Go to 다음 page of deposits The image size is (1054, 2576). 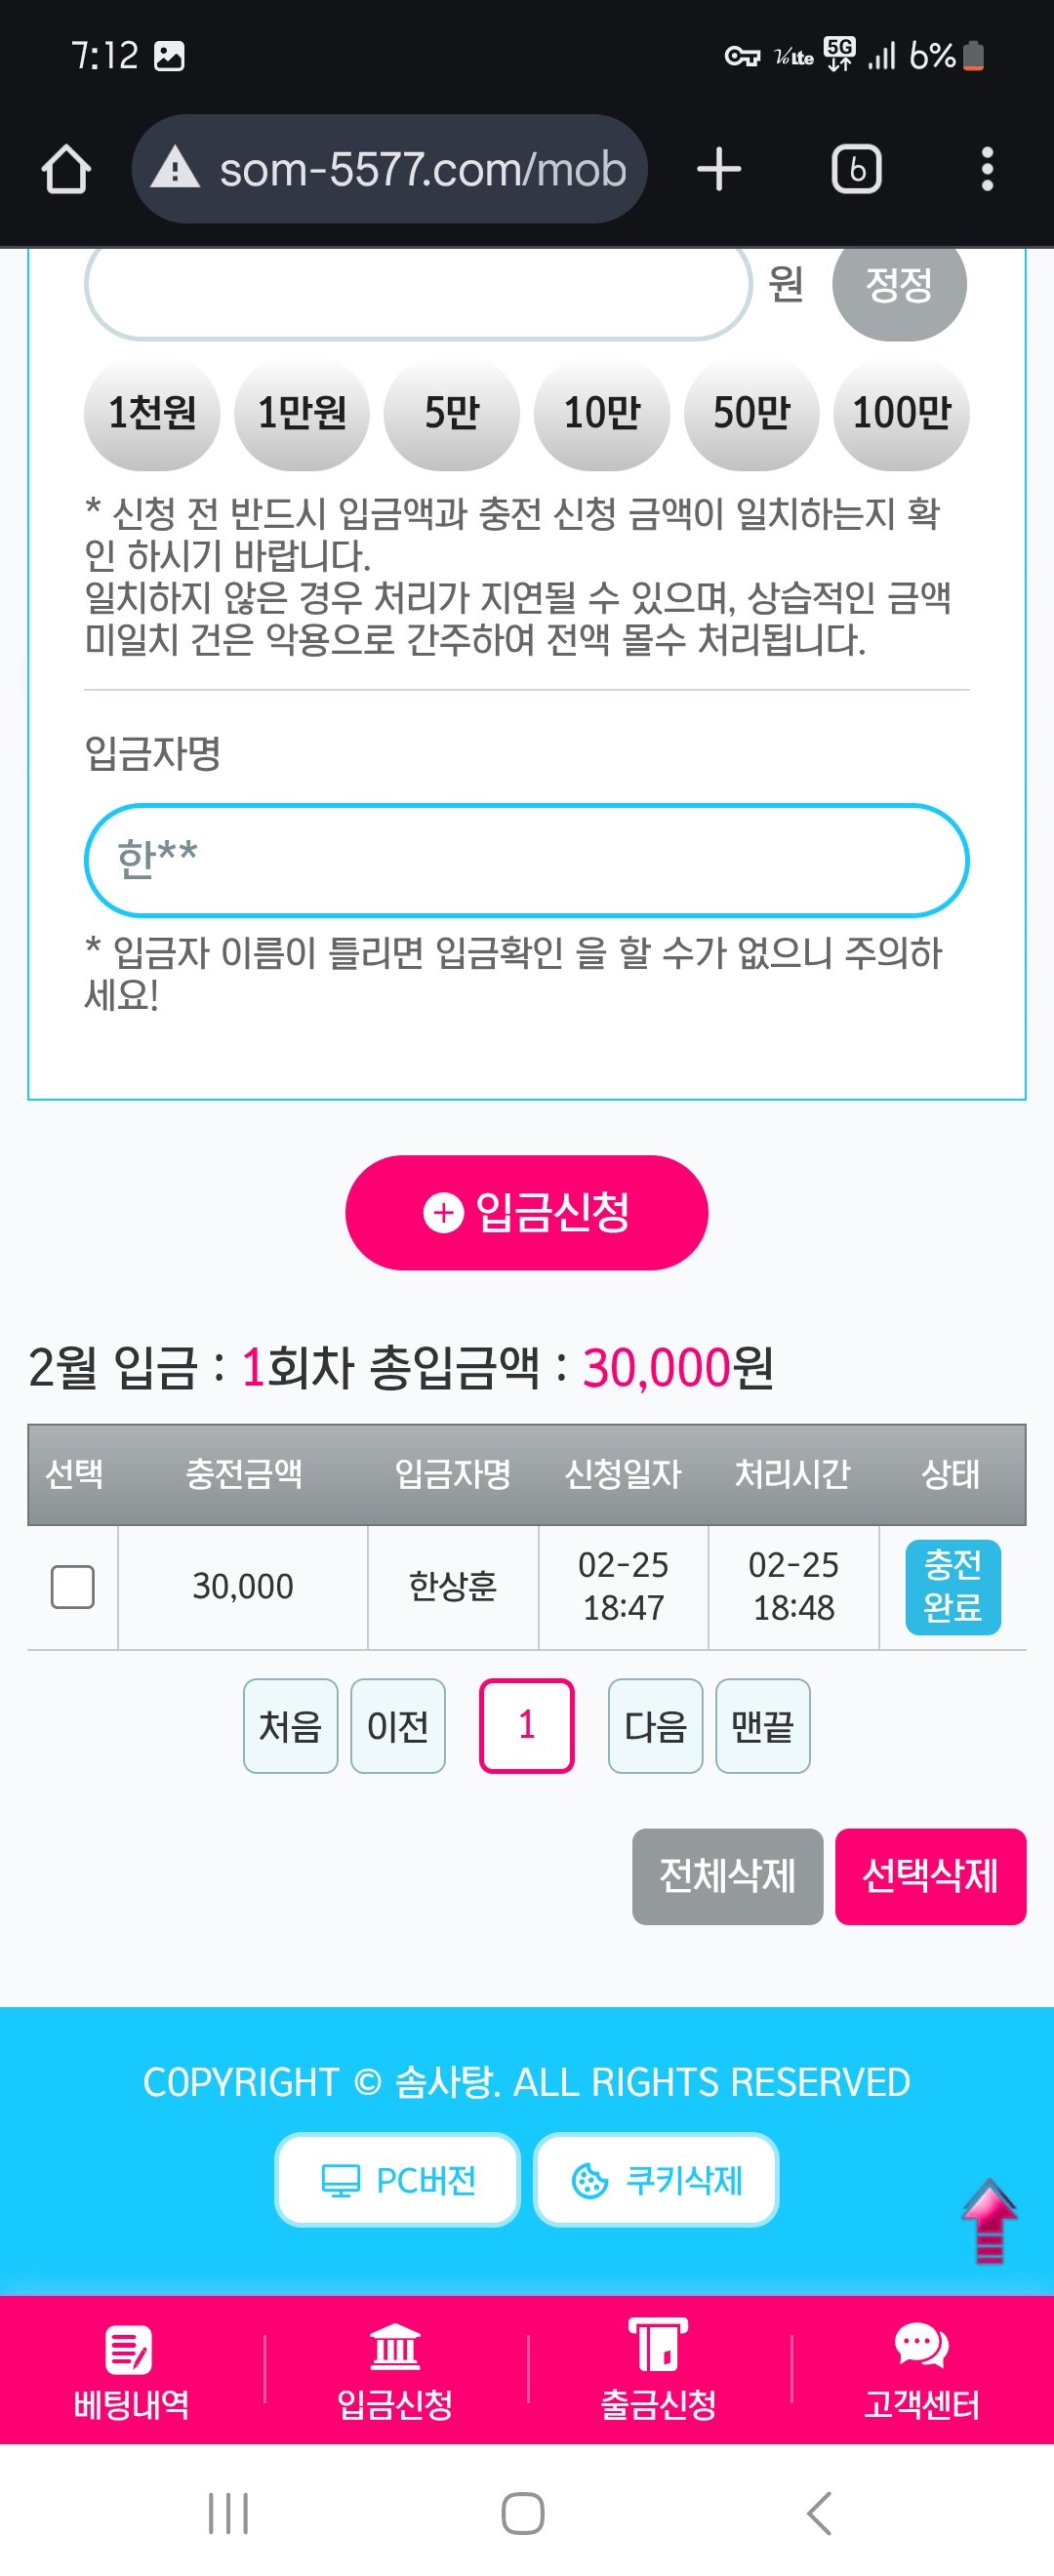click(655, 1726)
